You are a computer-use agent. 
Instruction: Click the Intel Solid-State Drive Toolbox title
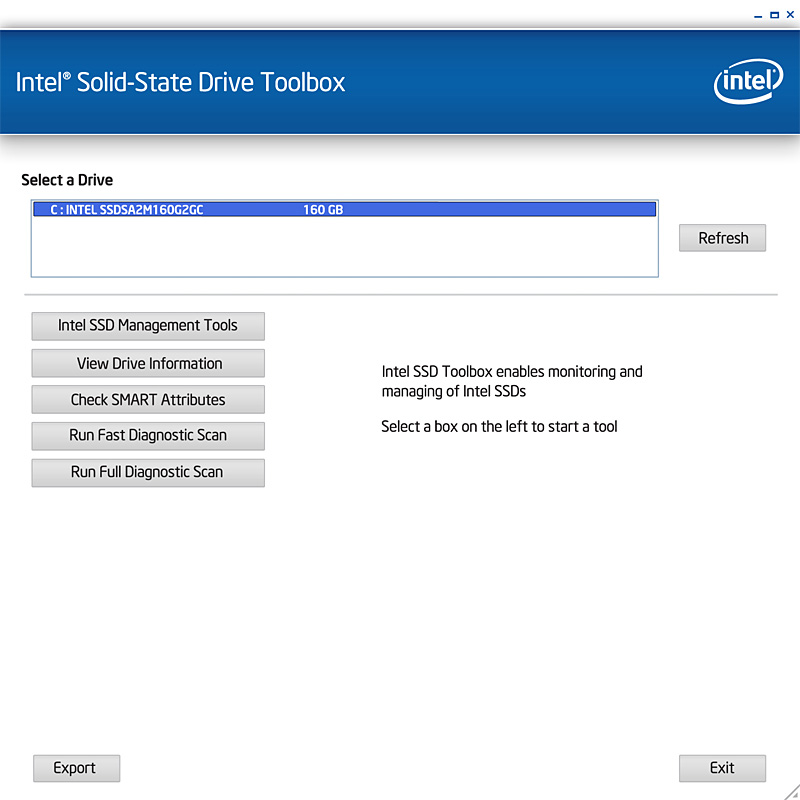coord(181,82)
